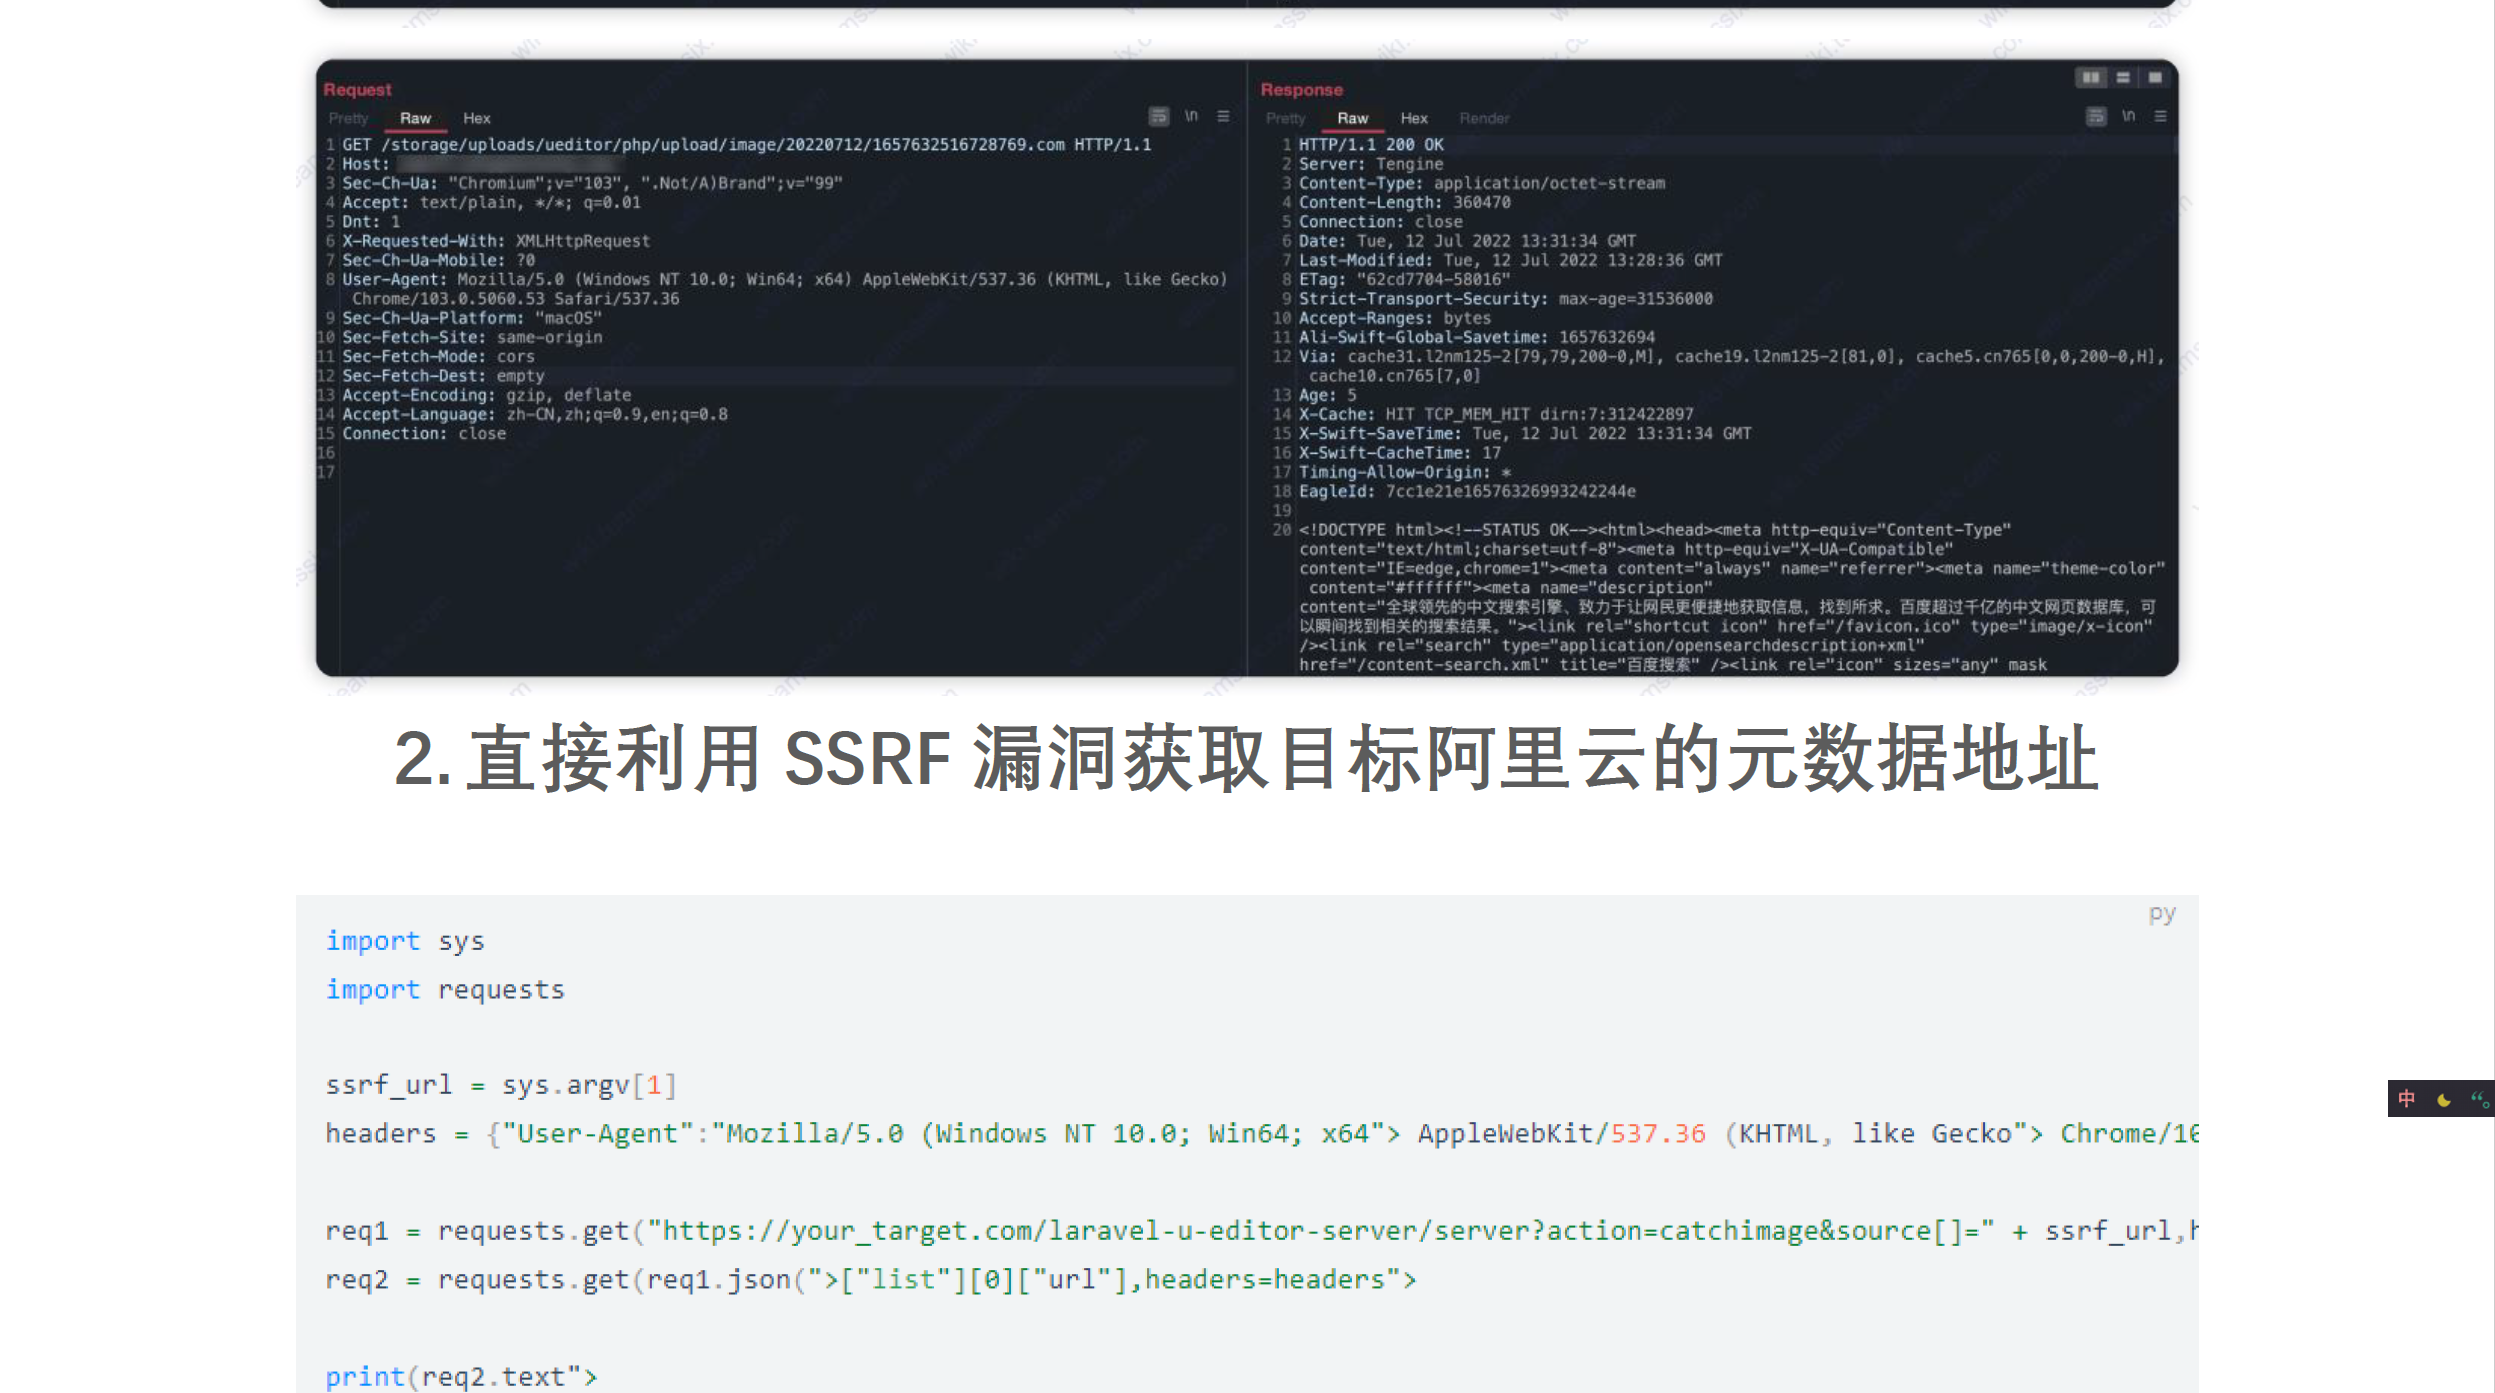Toggle \n non-printable characters in the Request panel
Viewport: 2495px width, 1393px height.
[x=1191, y=117]
